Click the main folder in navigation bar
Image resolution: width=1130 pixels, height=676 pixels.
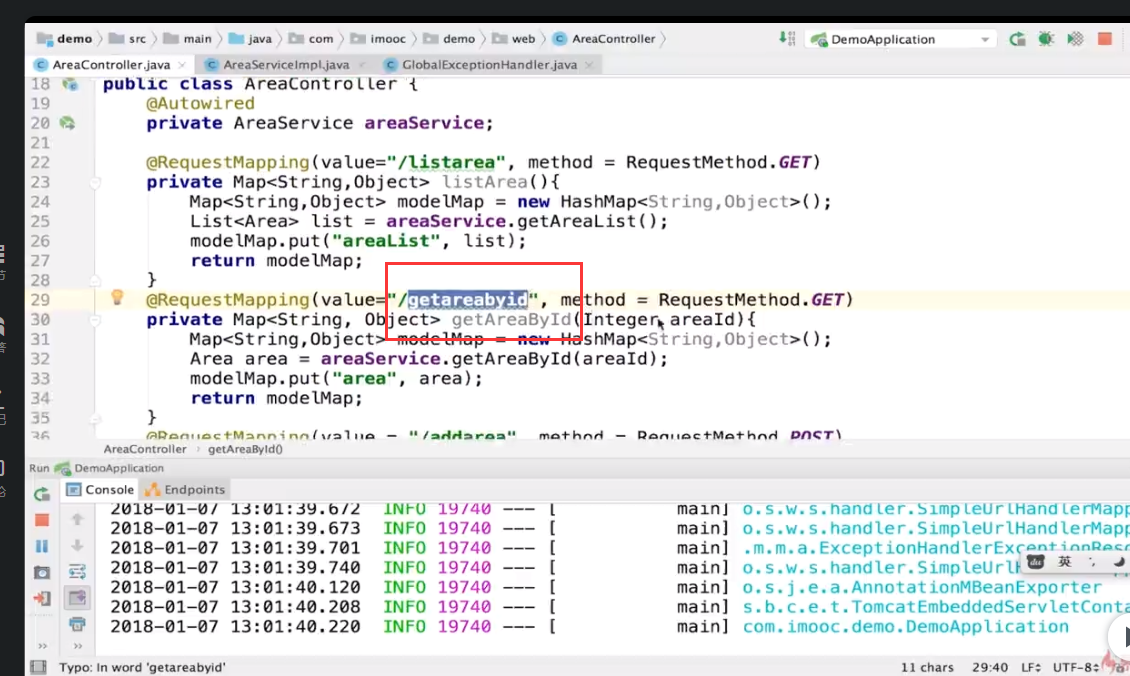pyautogui.click(x=187, y=38)
